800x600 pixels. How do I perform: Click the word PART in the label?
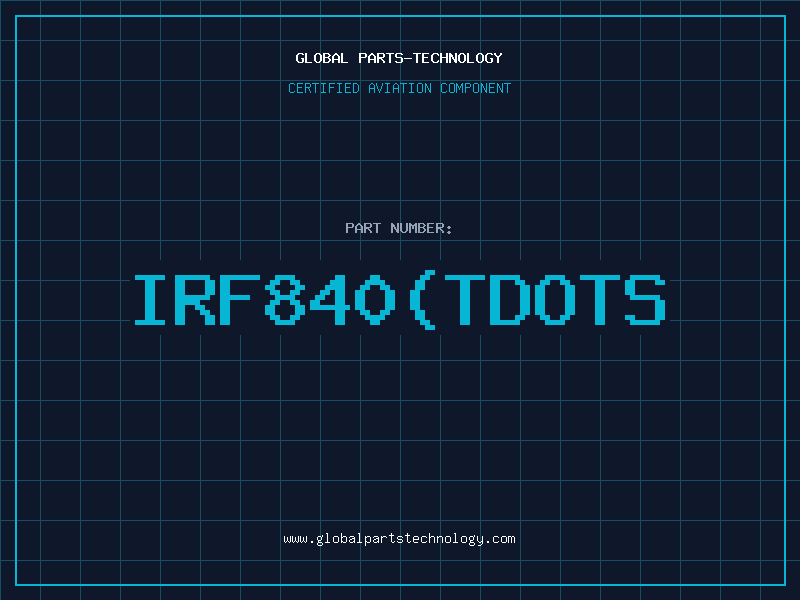(363, 228)
